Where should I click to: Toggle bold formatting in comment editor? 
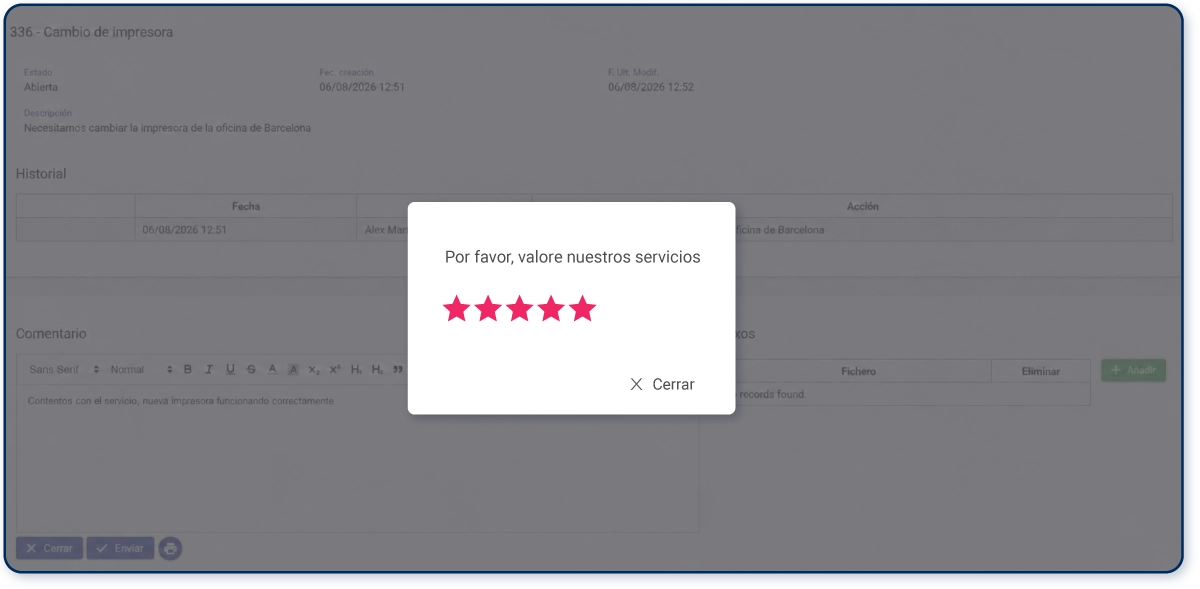point(187,370)
